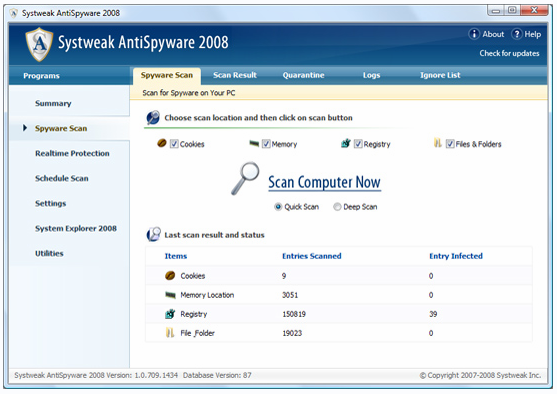The image size is (557, 394).
Task: Click the Cookies entries scanned value 9
Action: [x=284, y=276]
